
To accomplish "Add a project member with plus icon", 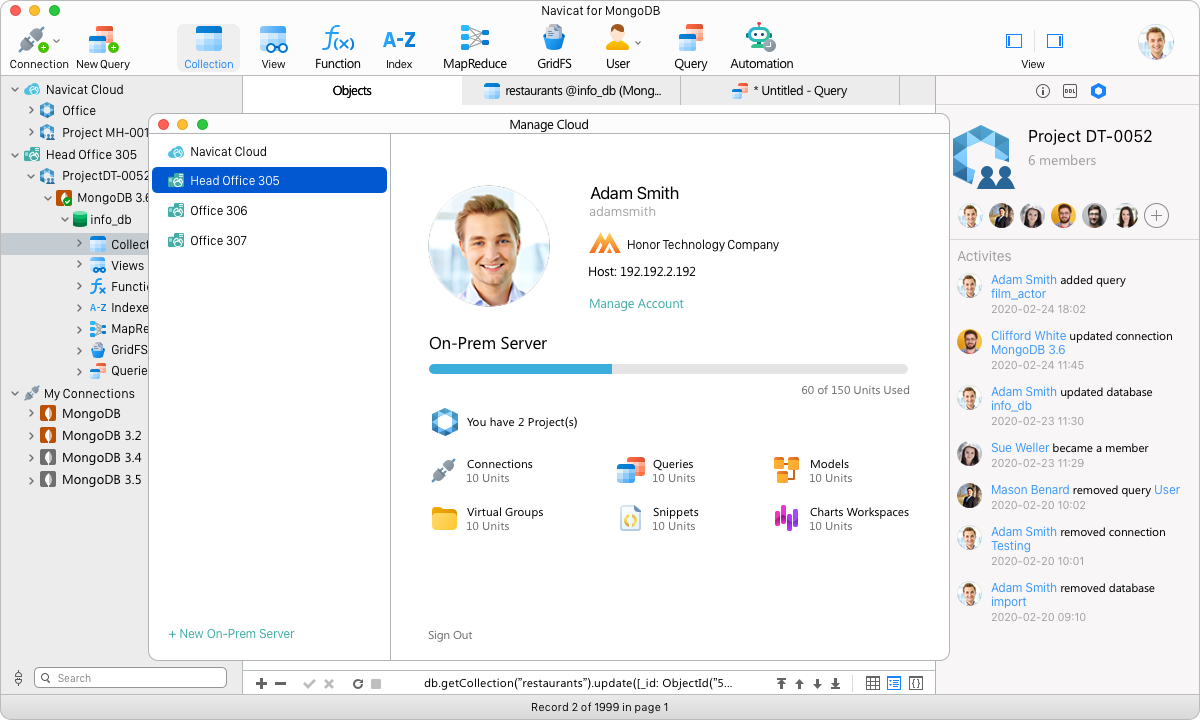I will point(1156,215).
